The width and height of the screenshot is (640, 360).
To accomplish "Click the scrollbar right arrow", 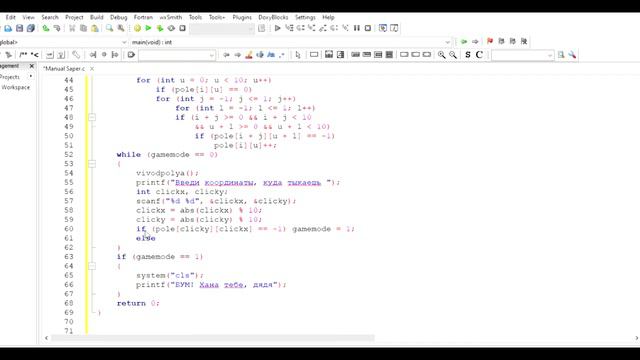I will pos(637,338).
